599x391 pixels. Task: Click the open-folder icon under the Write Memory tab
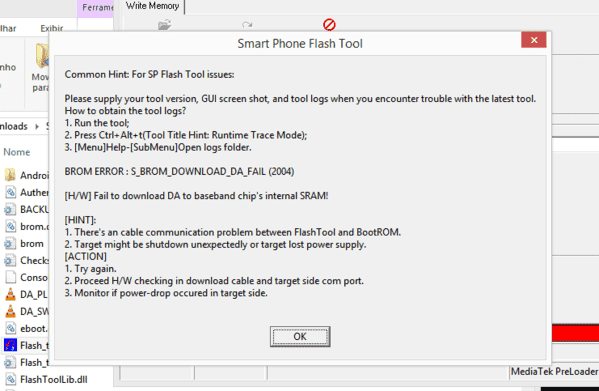(165, 25)
